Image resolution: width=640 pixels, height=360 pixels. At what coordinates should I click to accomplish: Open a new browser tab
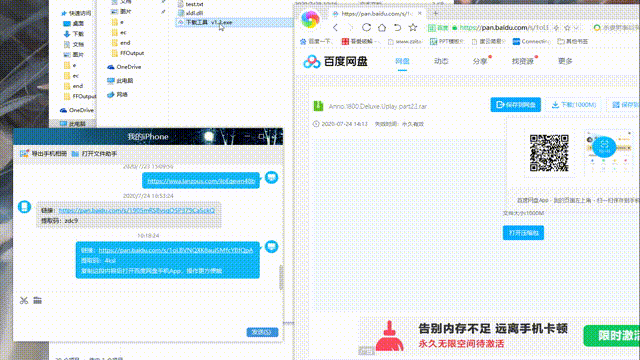pos(436,13)
